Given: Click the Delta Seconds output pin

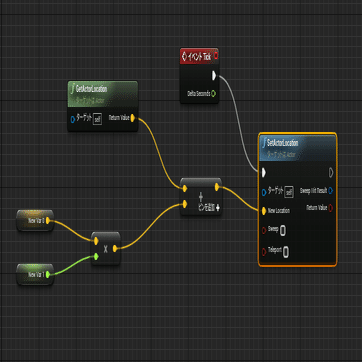Looking at the screenshot, I should (x=214, y=94).
